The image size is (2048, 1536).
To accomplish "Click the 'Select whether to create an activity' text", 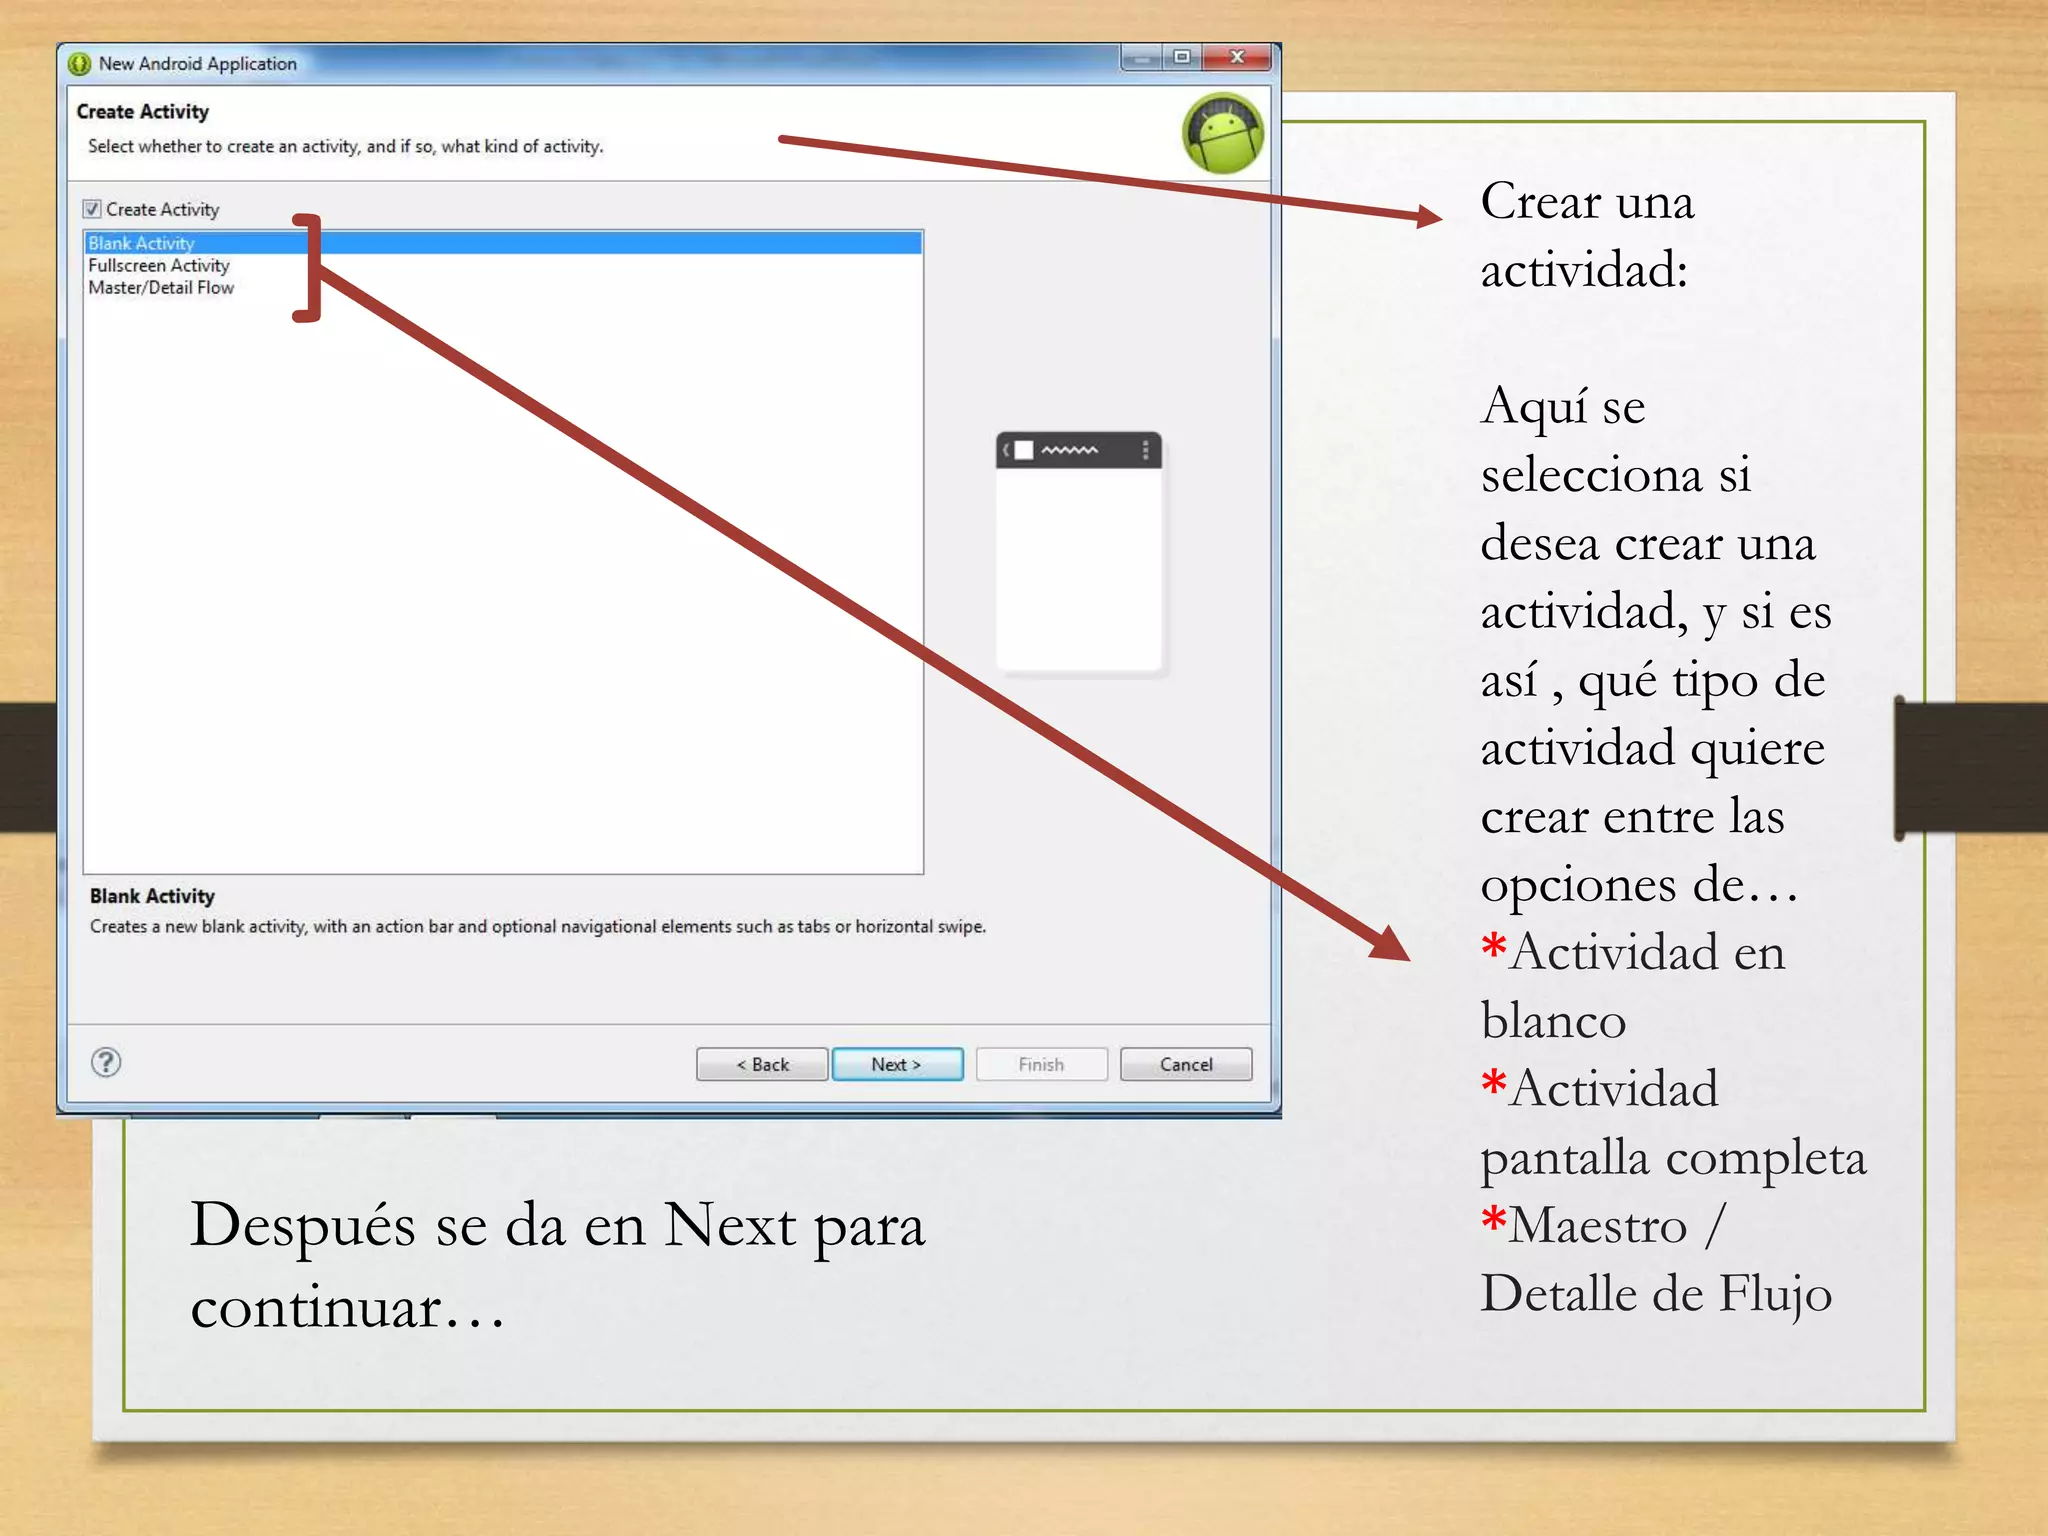I will point(345,146).
